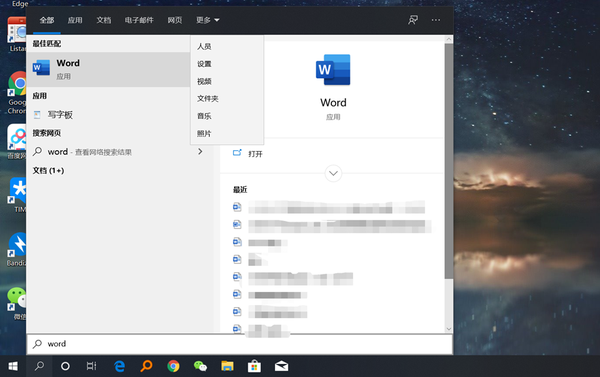
Task: Expand web results arrow for word
Action: tap(200, 152)
